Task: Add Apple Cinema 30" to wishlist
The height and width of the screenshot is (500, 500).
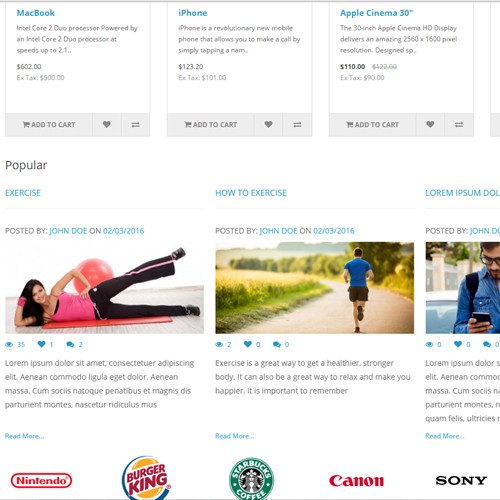Action: 430,125
